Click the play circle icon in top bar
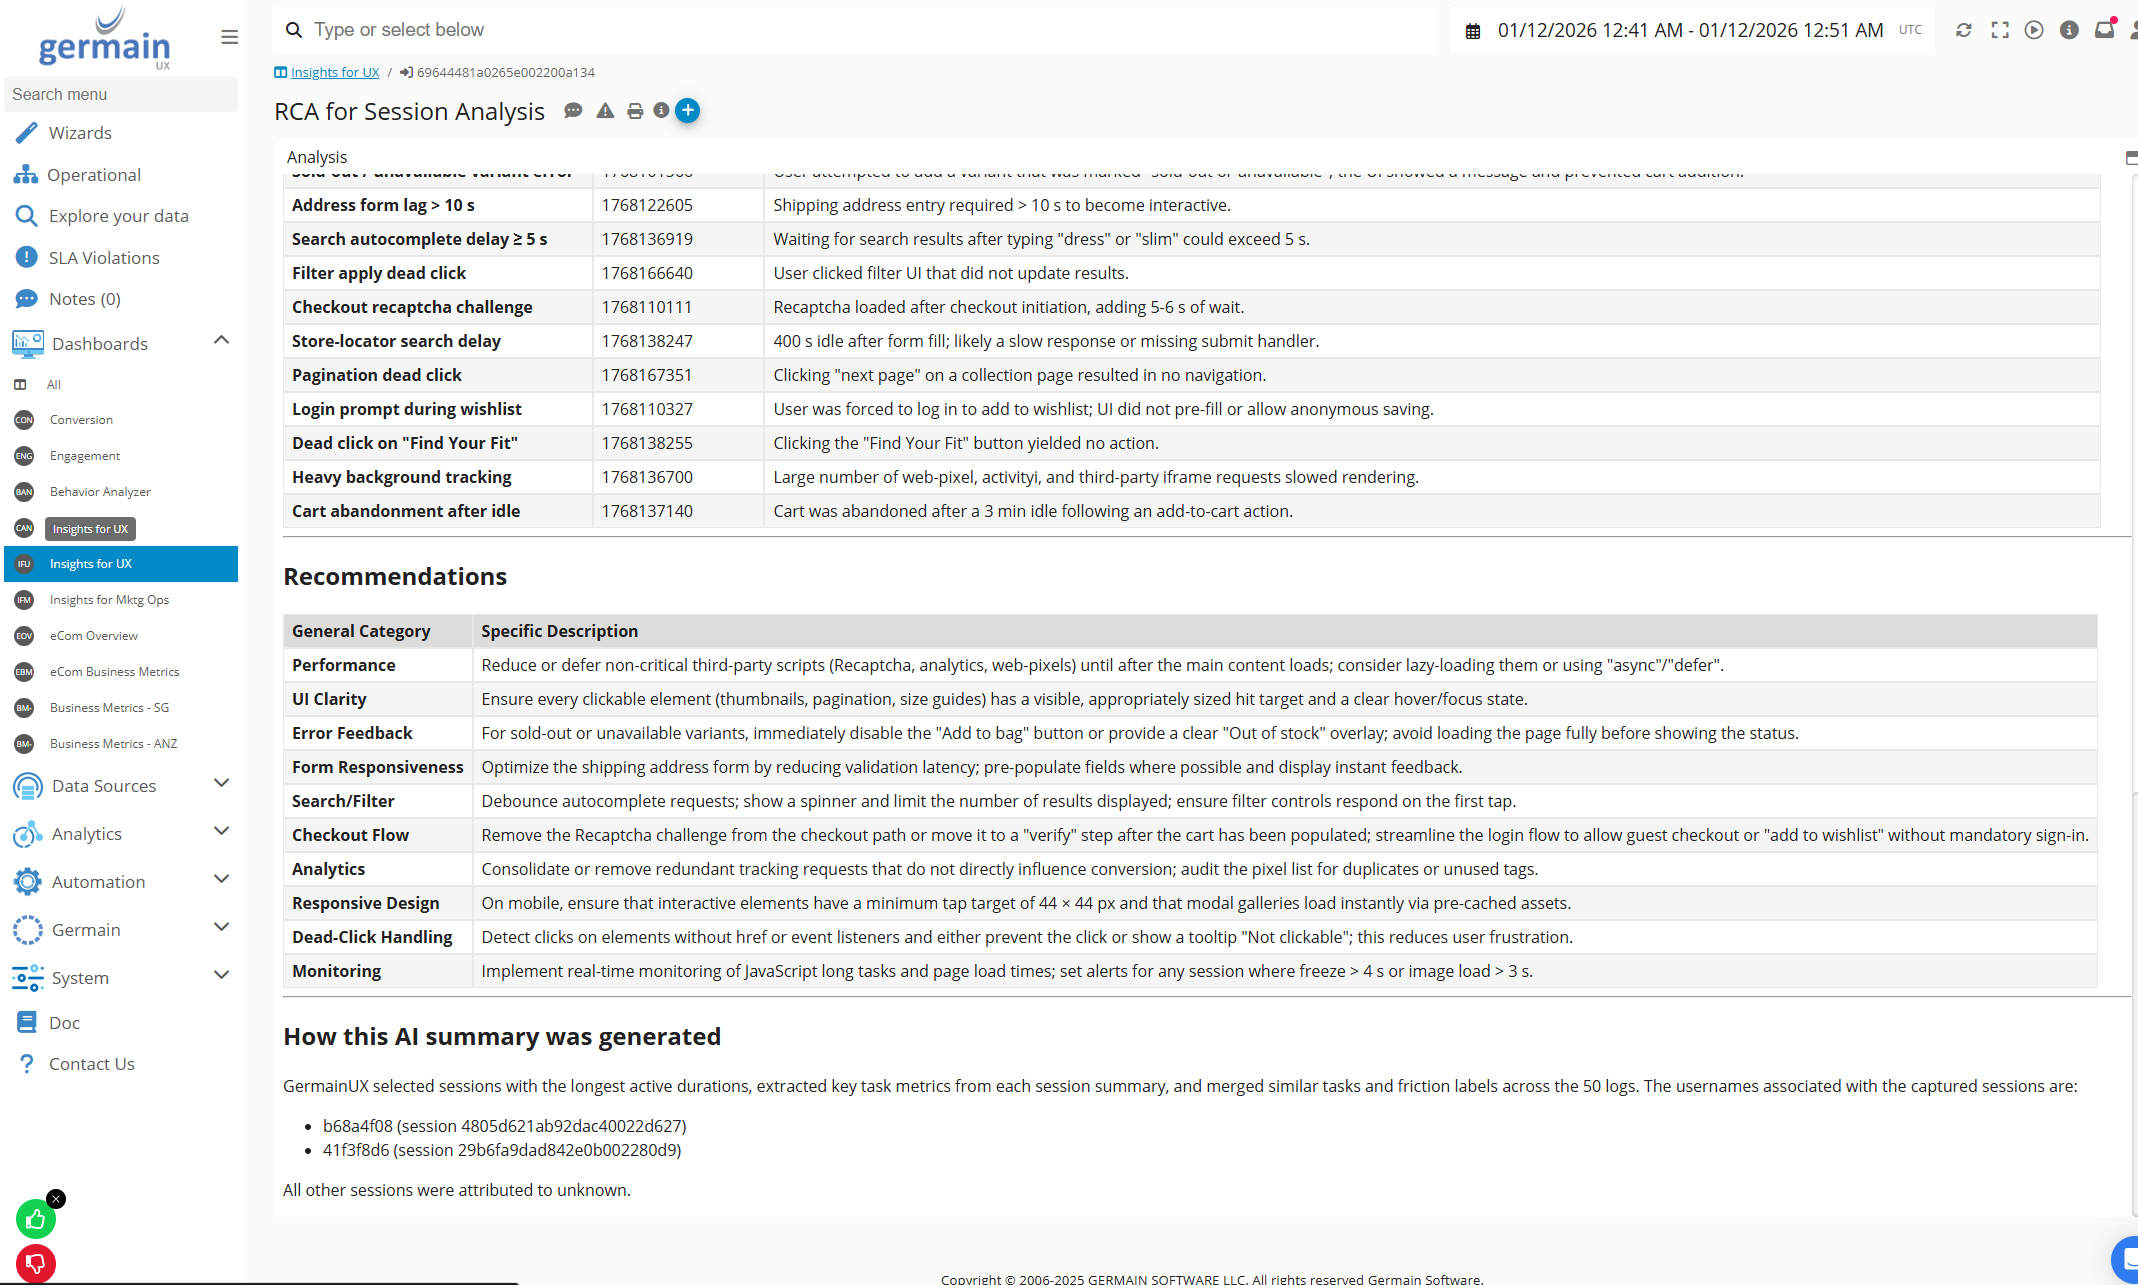This screenshot has width=2138, height=1285. click(2034, 30)
